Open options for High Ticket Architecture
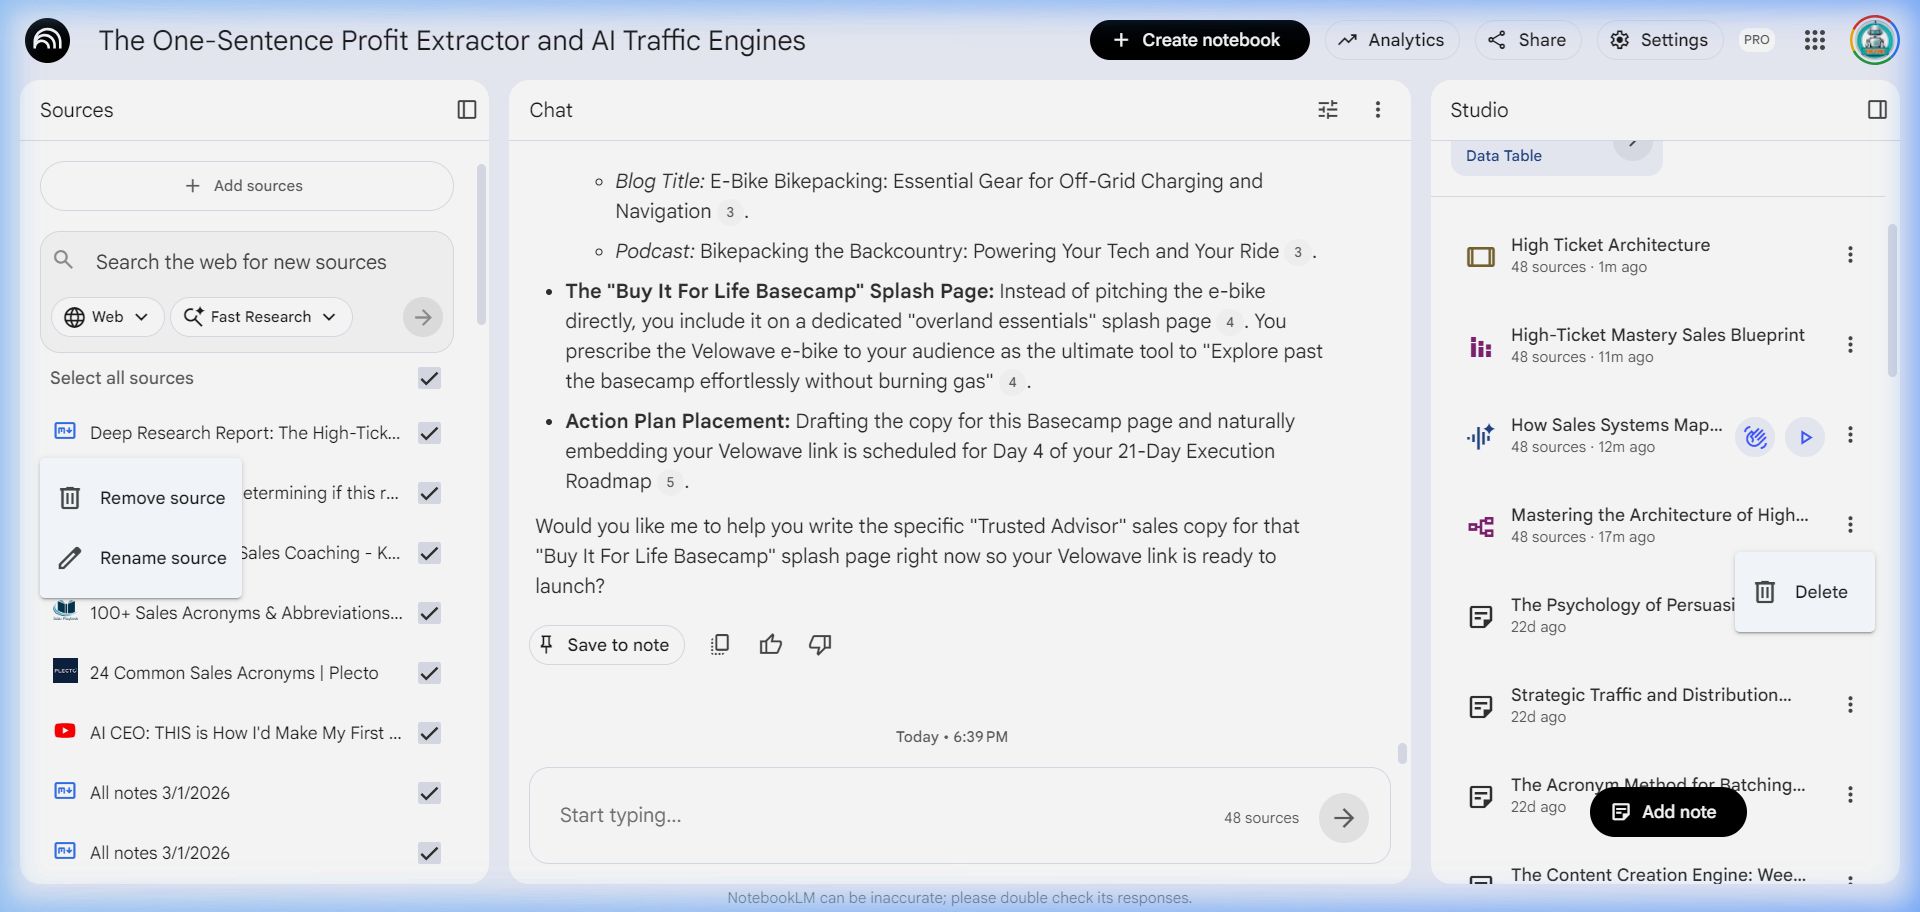Image resolution: width=1920 pixels, height=912 pixels. click(x=1850, y=255)
